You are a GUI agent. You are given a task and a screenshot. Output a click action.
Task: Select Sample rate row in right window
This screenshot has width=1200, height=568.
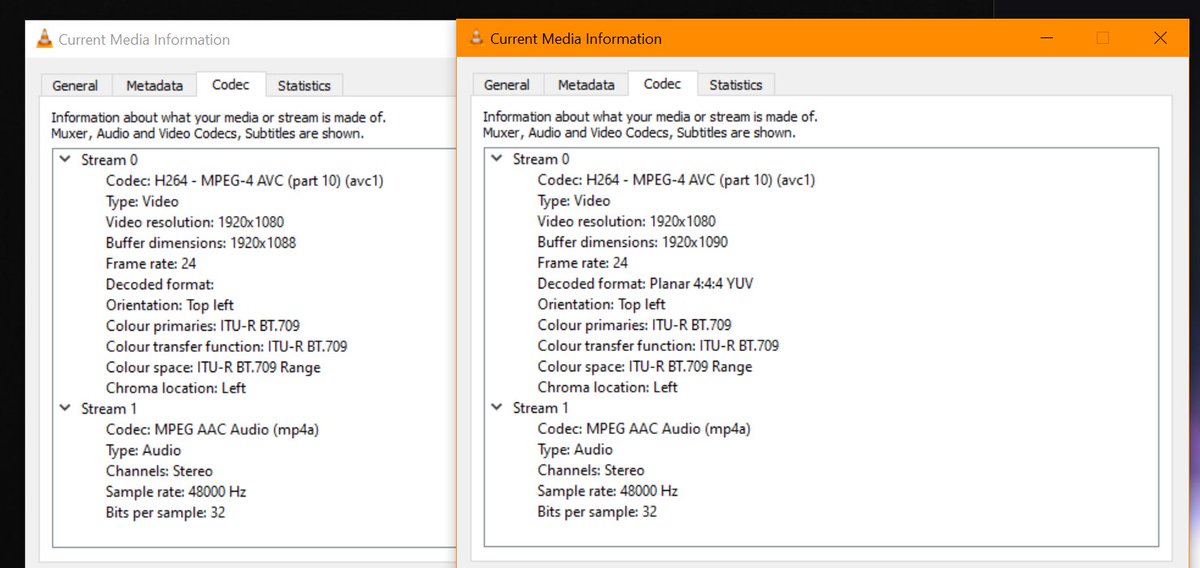pyautogui.click(x=608, y=491)
